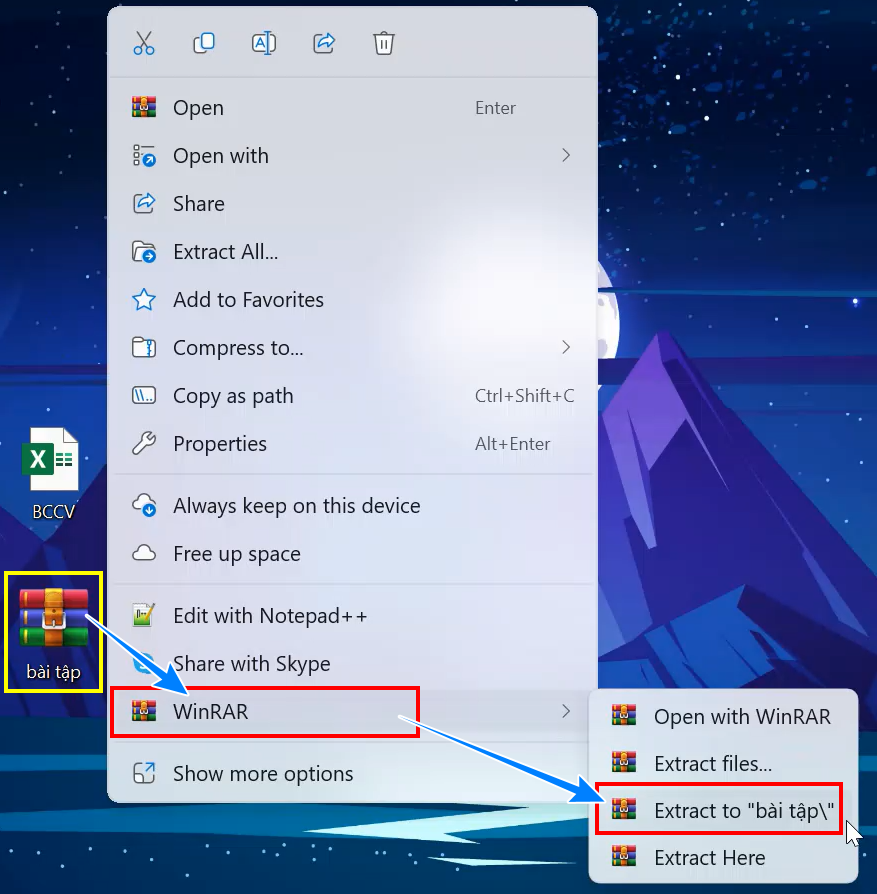
Task: Click the Share arrow icon in top row
Action: pyautogui.click(x=324, y=43)
